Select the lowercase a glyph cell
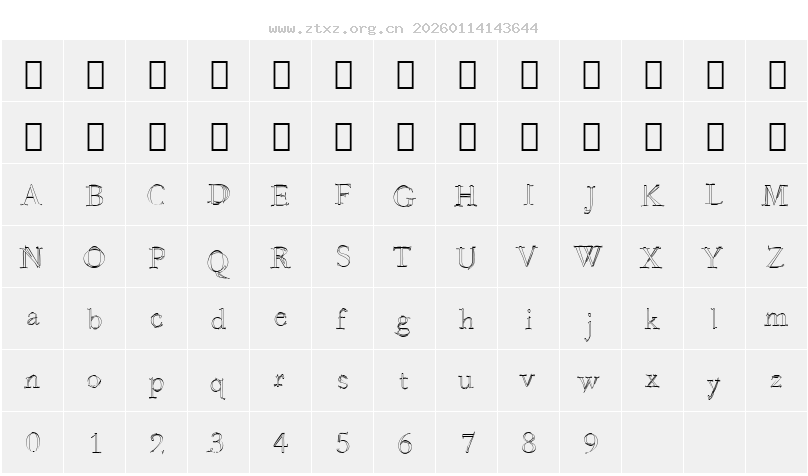This screenshot has width=808, height=476. [33, 319]
